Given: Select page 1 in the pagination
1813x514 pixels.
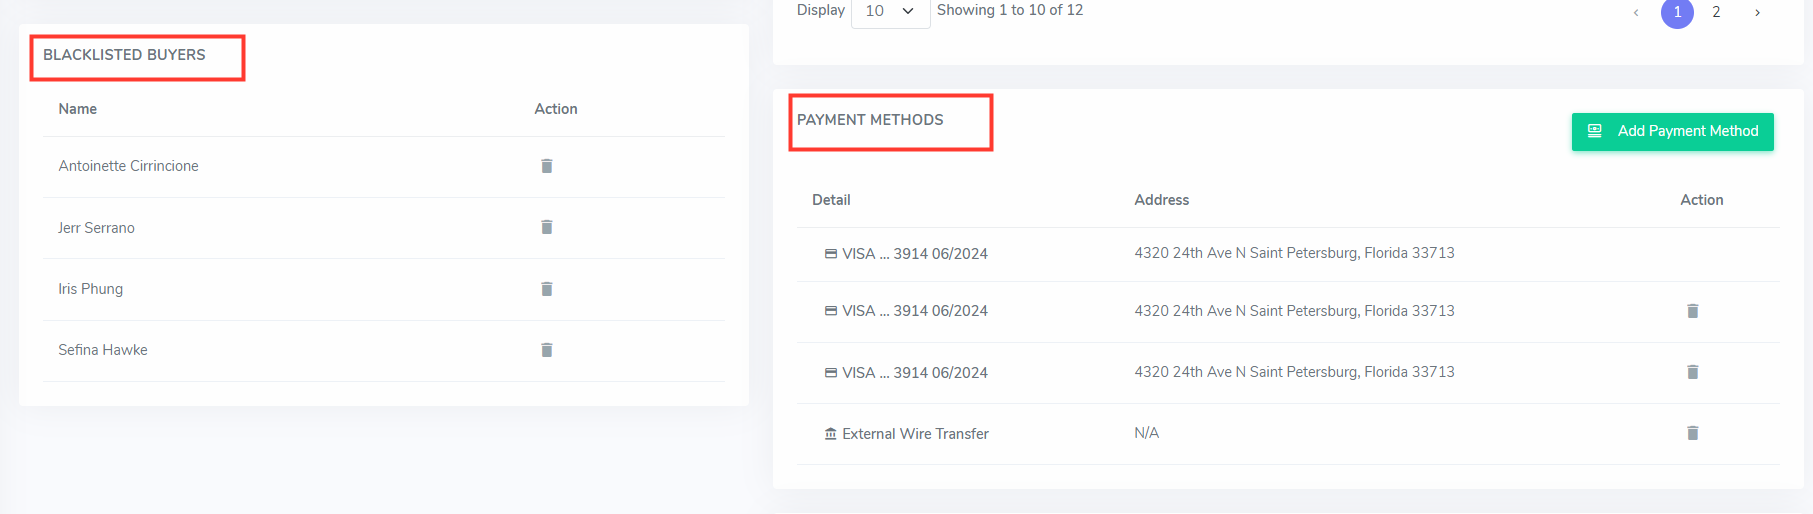Looking at the screenshot, I should [x=1677, y=12].
